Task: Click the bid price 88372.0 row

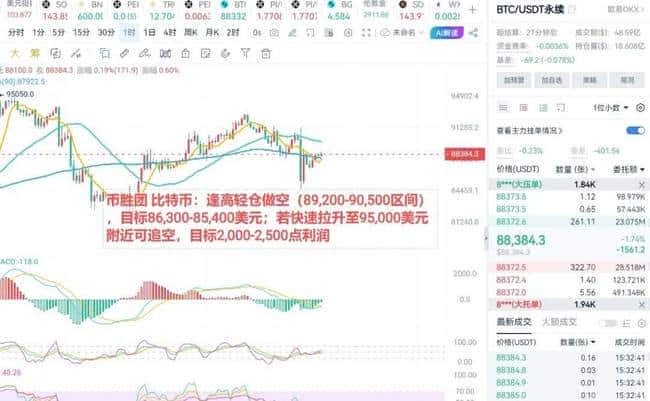Action: pos(570,293)
